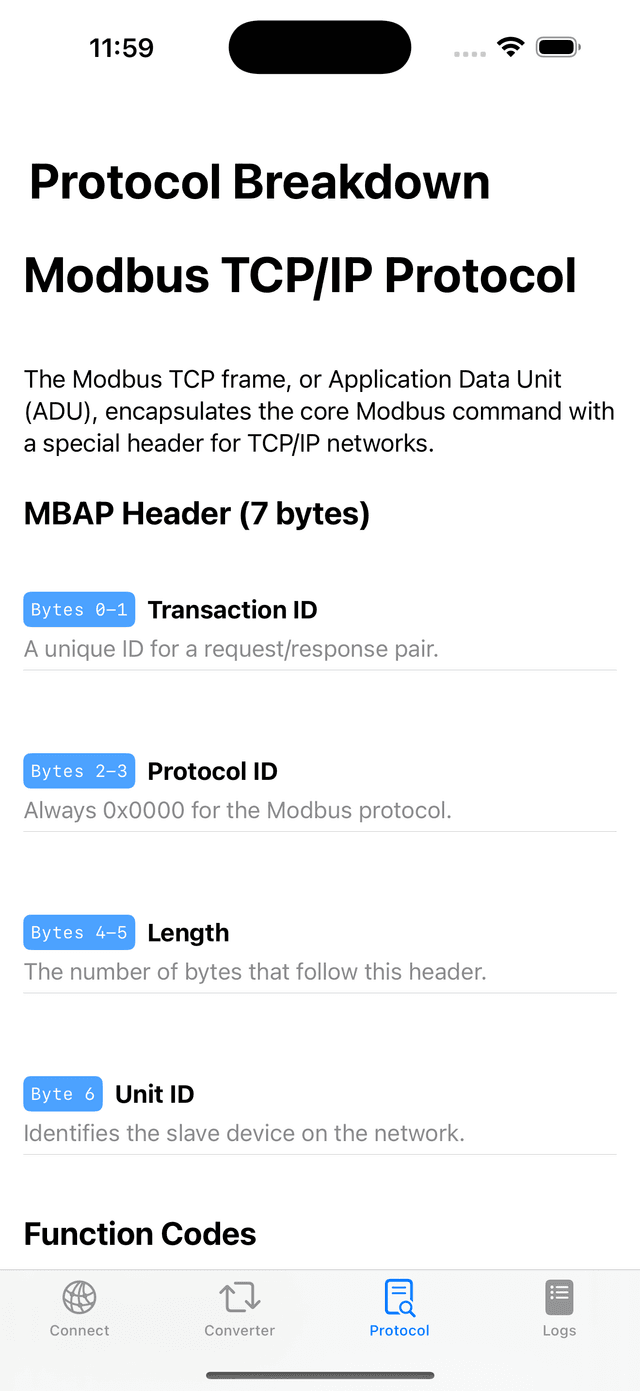Screen dimensions: 640x1391
Task: Tap the Wi-Fi status icon
Action: pos(511,46)
